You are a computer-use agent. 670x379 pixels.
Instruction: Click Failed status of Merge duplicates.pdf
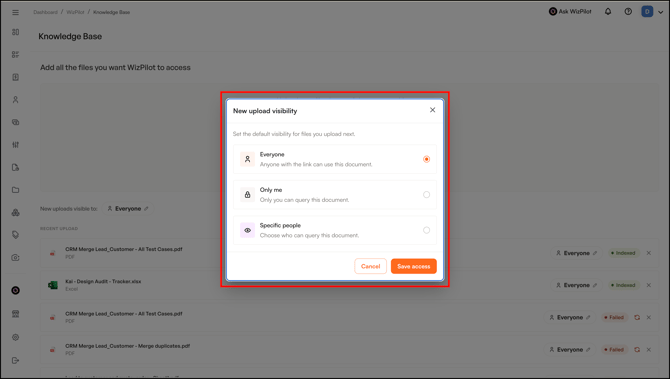(x=614, y=350)
